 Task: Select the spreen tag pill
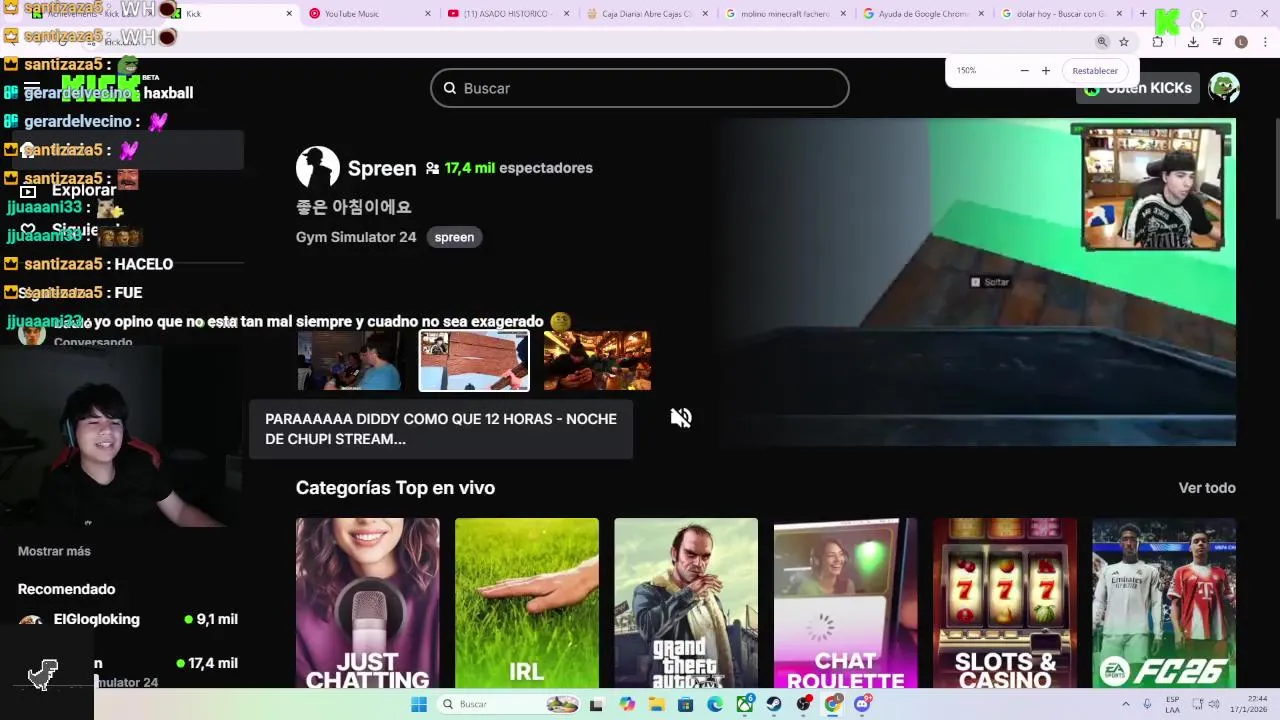[x=454, y=237]
